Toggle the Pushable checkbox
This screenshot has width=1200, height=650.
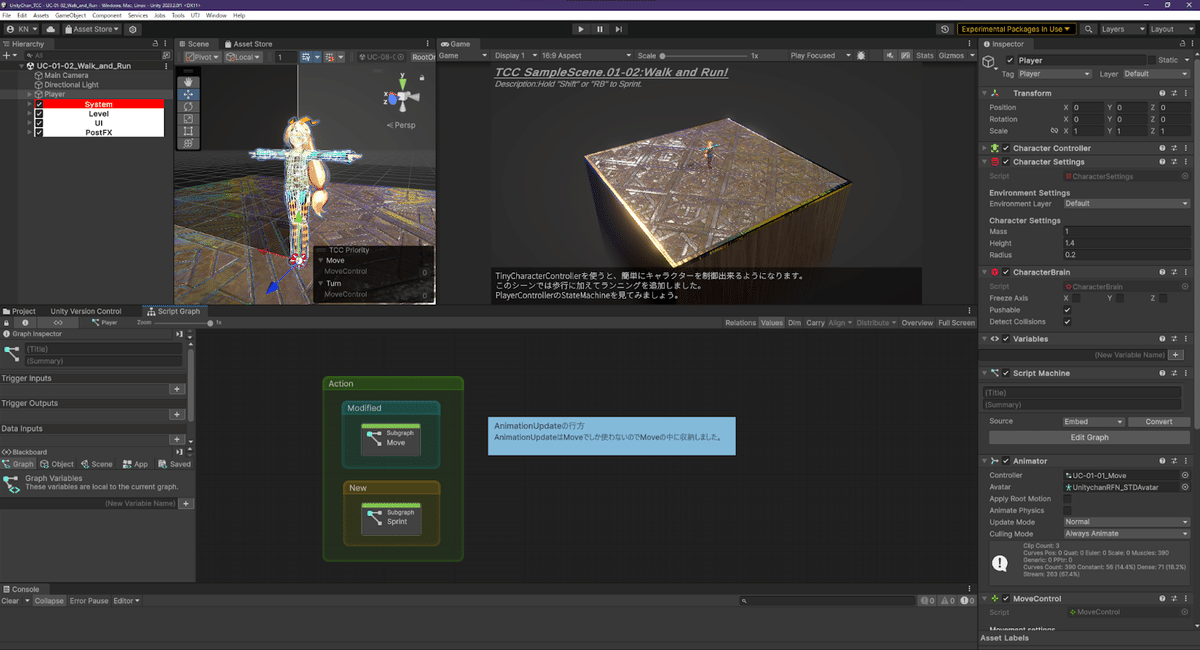tap(1068, 310)
